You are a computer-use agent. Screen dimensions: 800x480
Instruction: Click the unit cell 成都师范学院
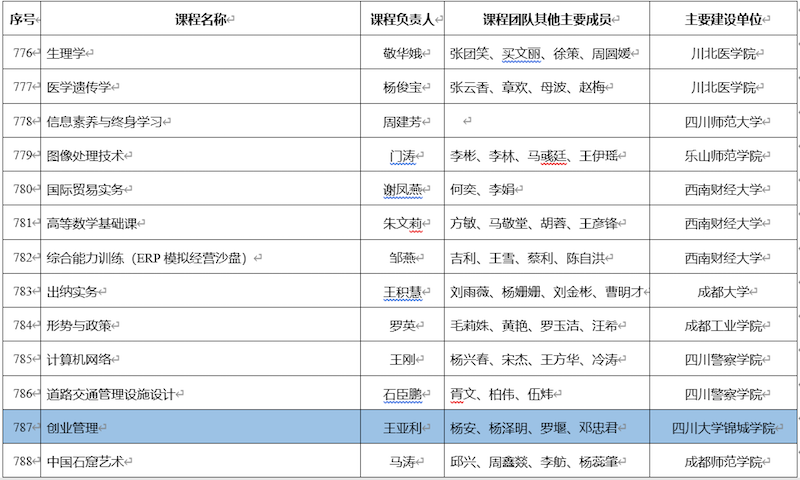click(723, 462)
